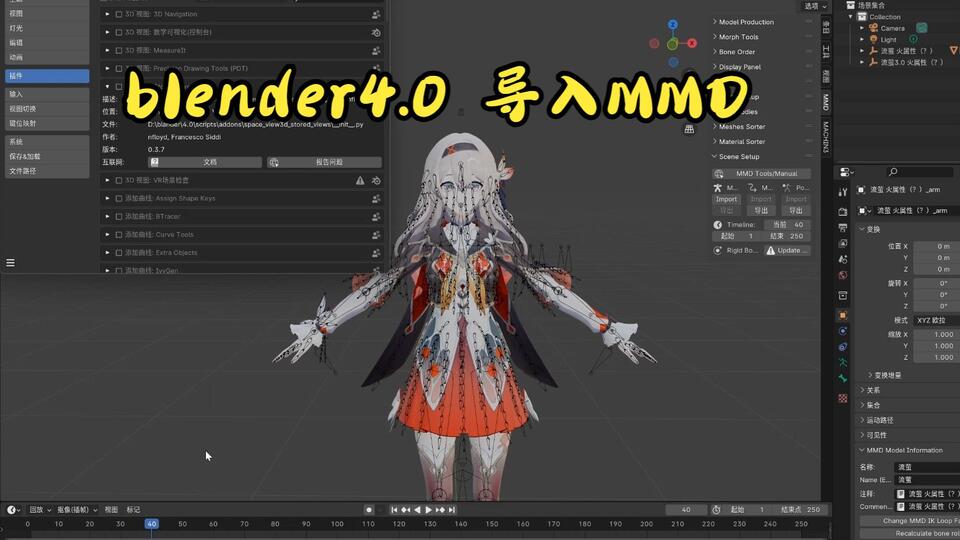The width and height of the screenshot is (960, 540).
Task: Open the World properties tab icon
Action: tap(842, 276)
